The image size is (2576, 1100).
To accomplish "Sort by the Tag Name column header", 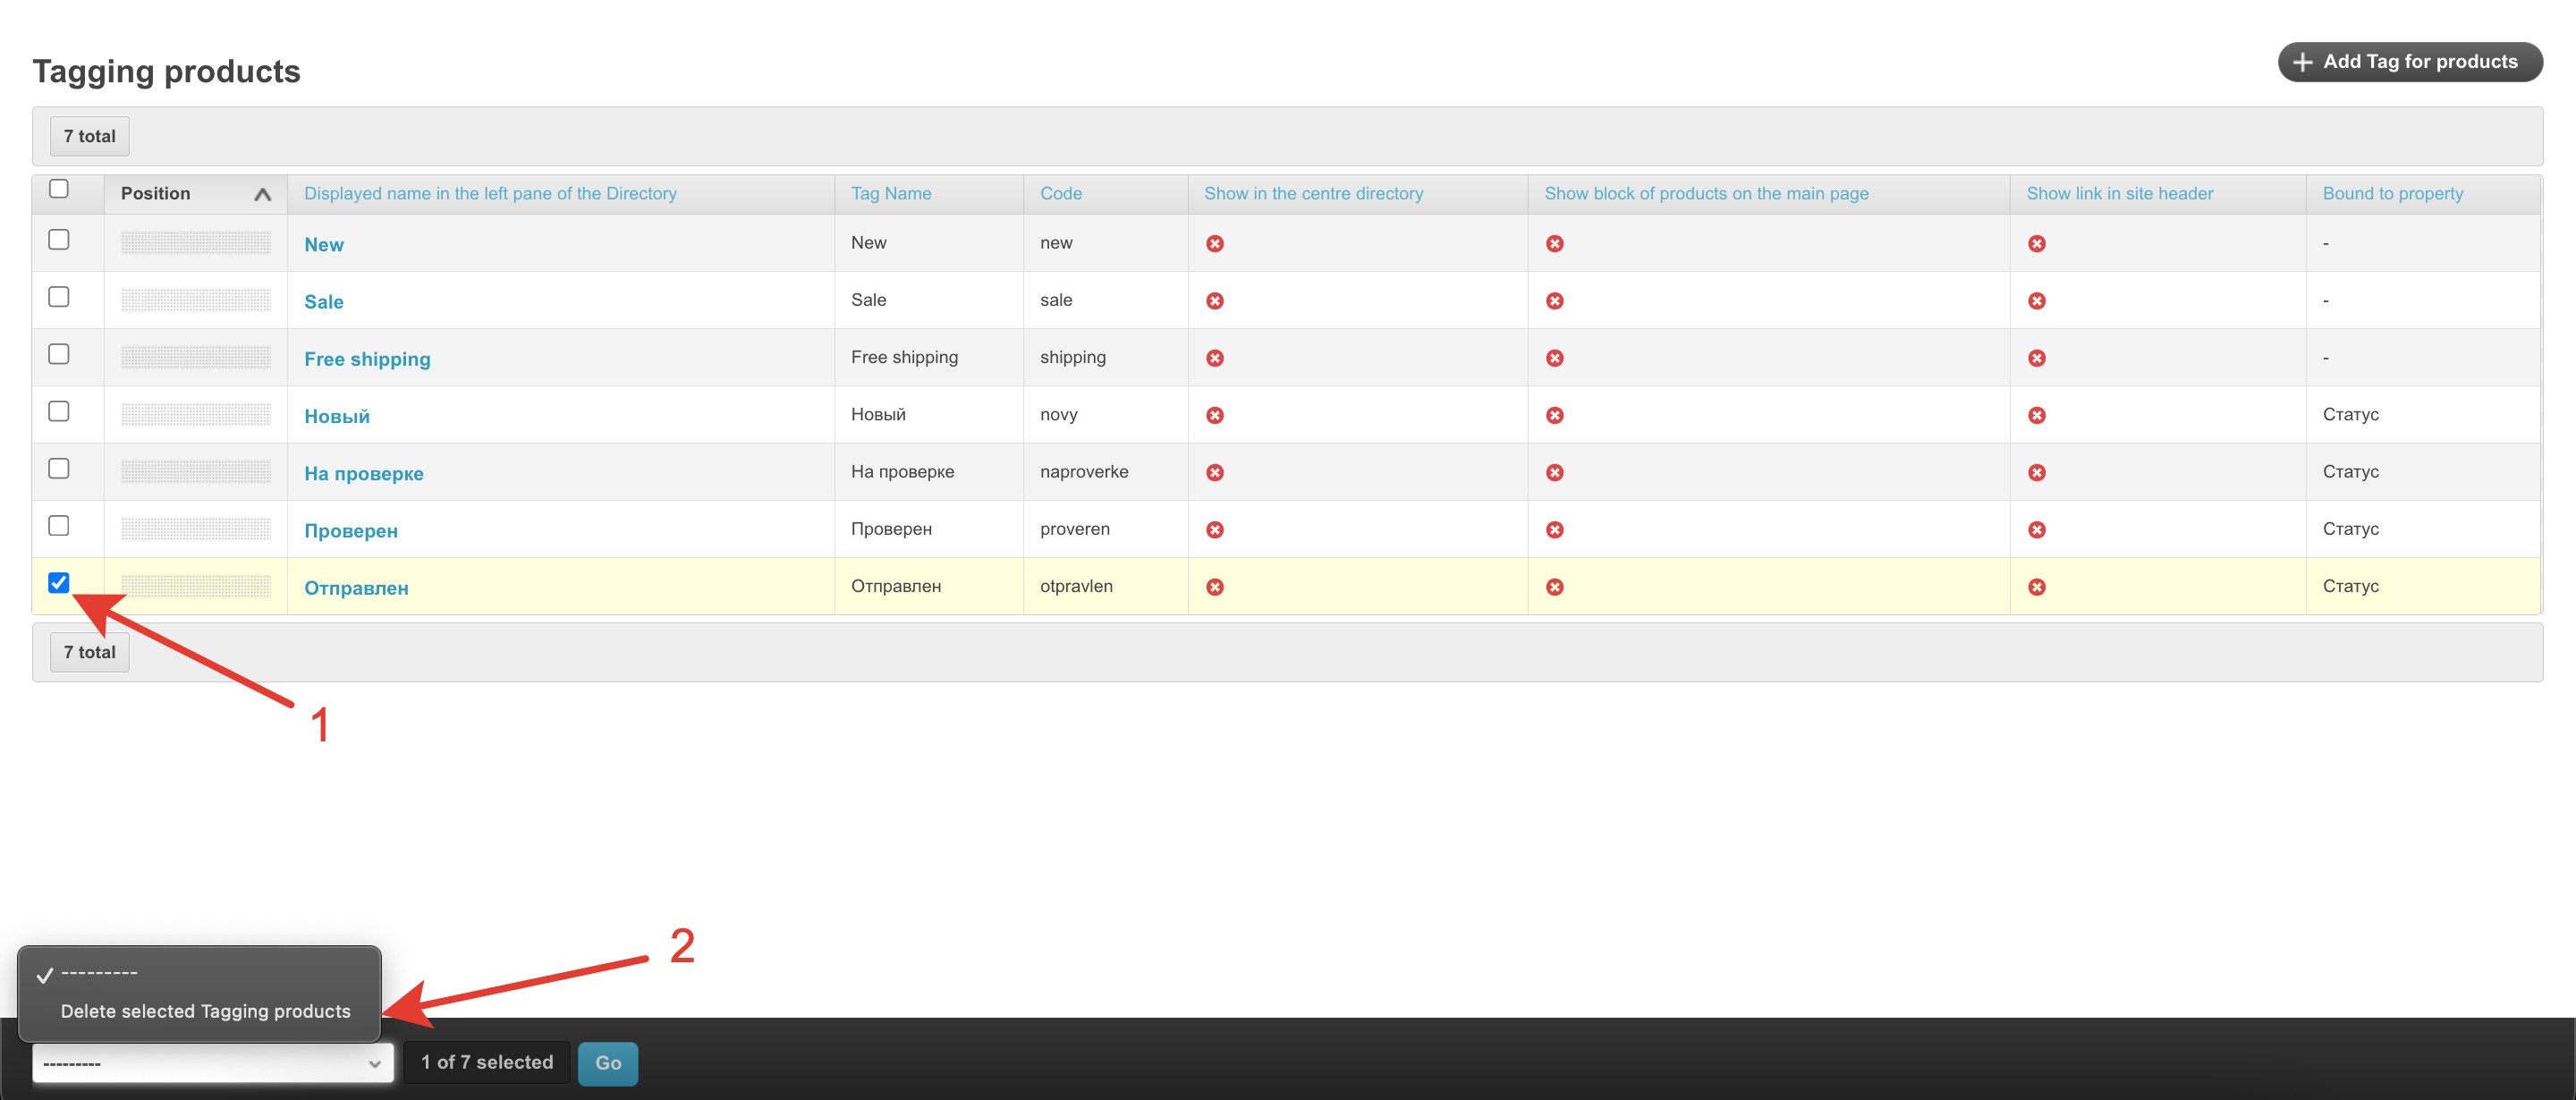I will click(x=890, y=194).
